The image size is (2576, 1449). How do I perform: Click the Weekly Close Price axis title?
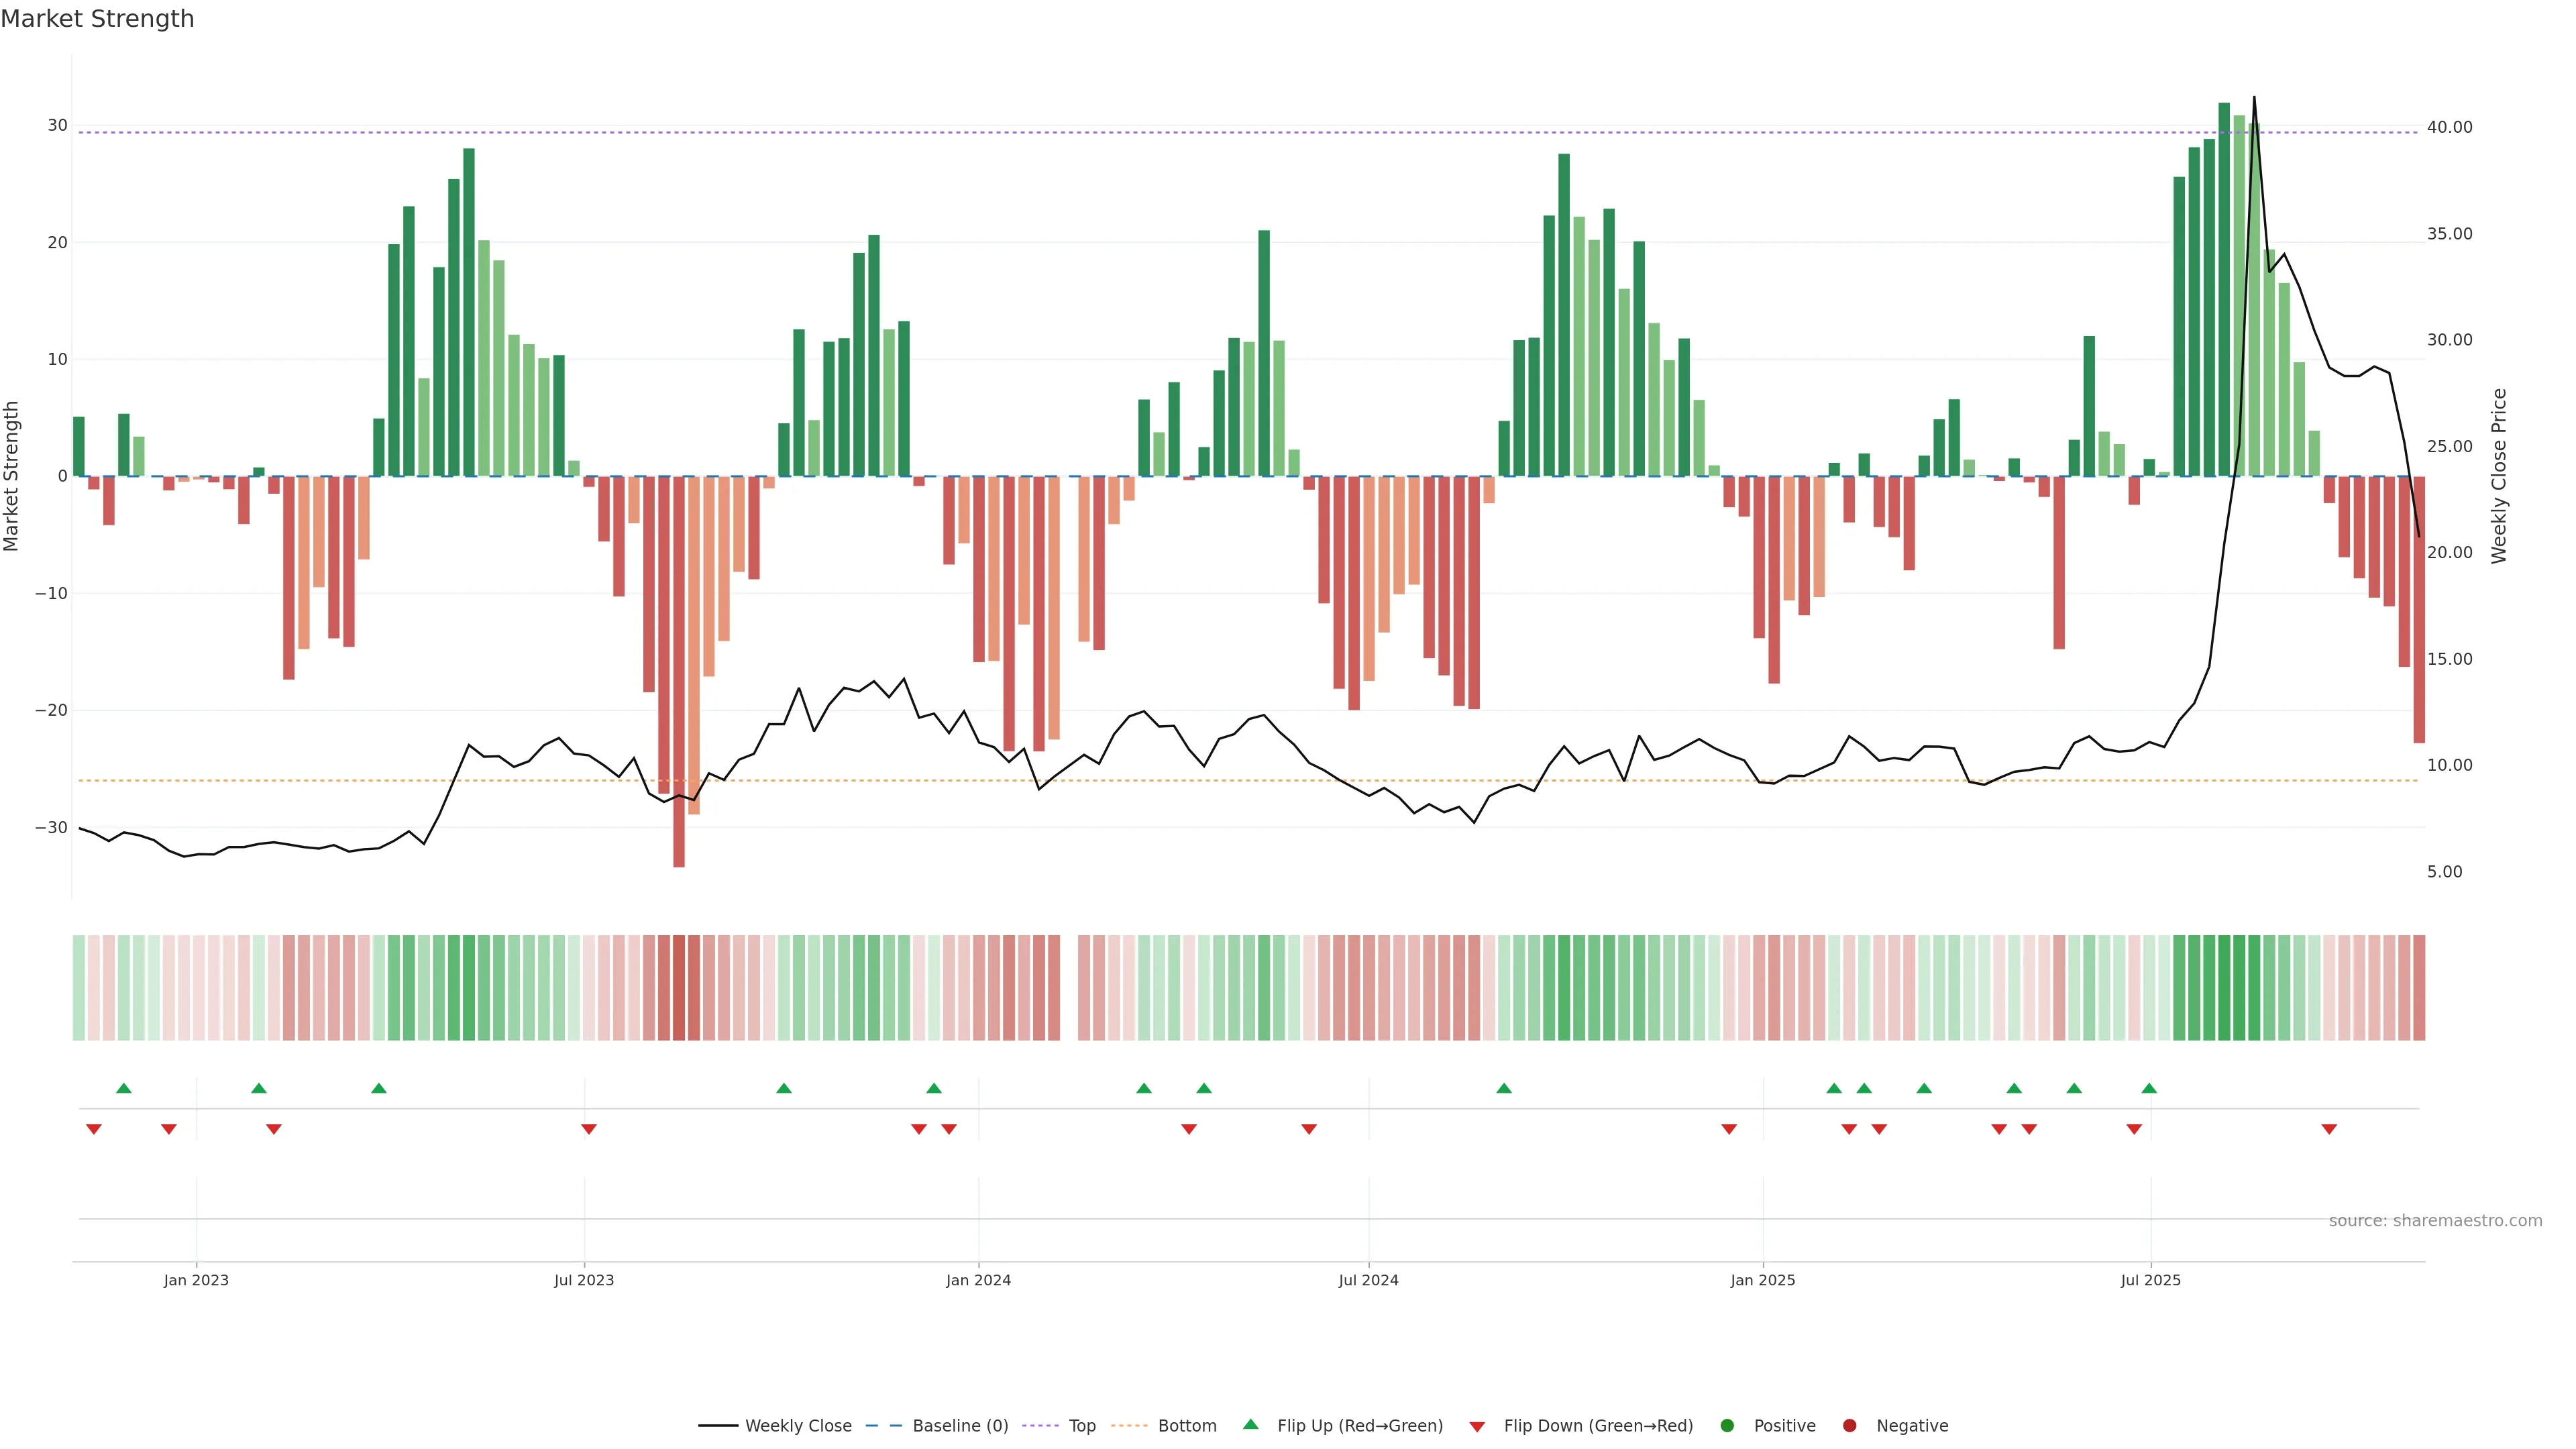[2499, 476]
